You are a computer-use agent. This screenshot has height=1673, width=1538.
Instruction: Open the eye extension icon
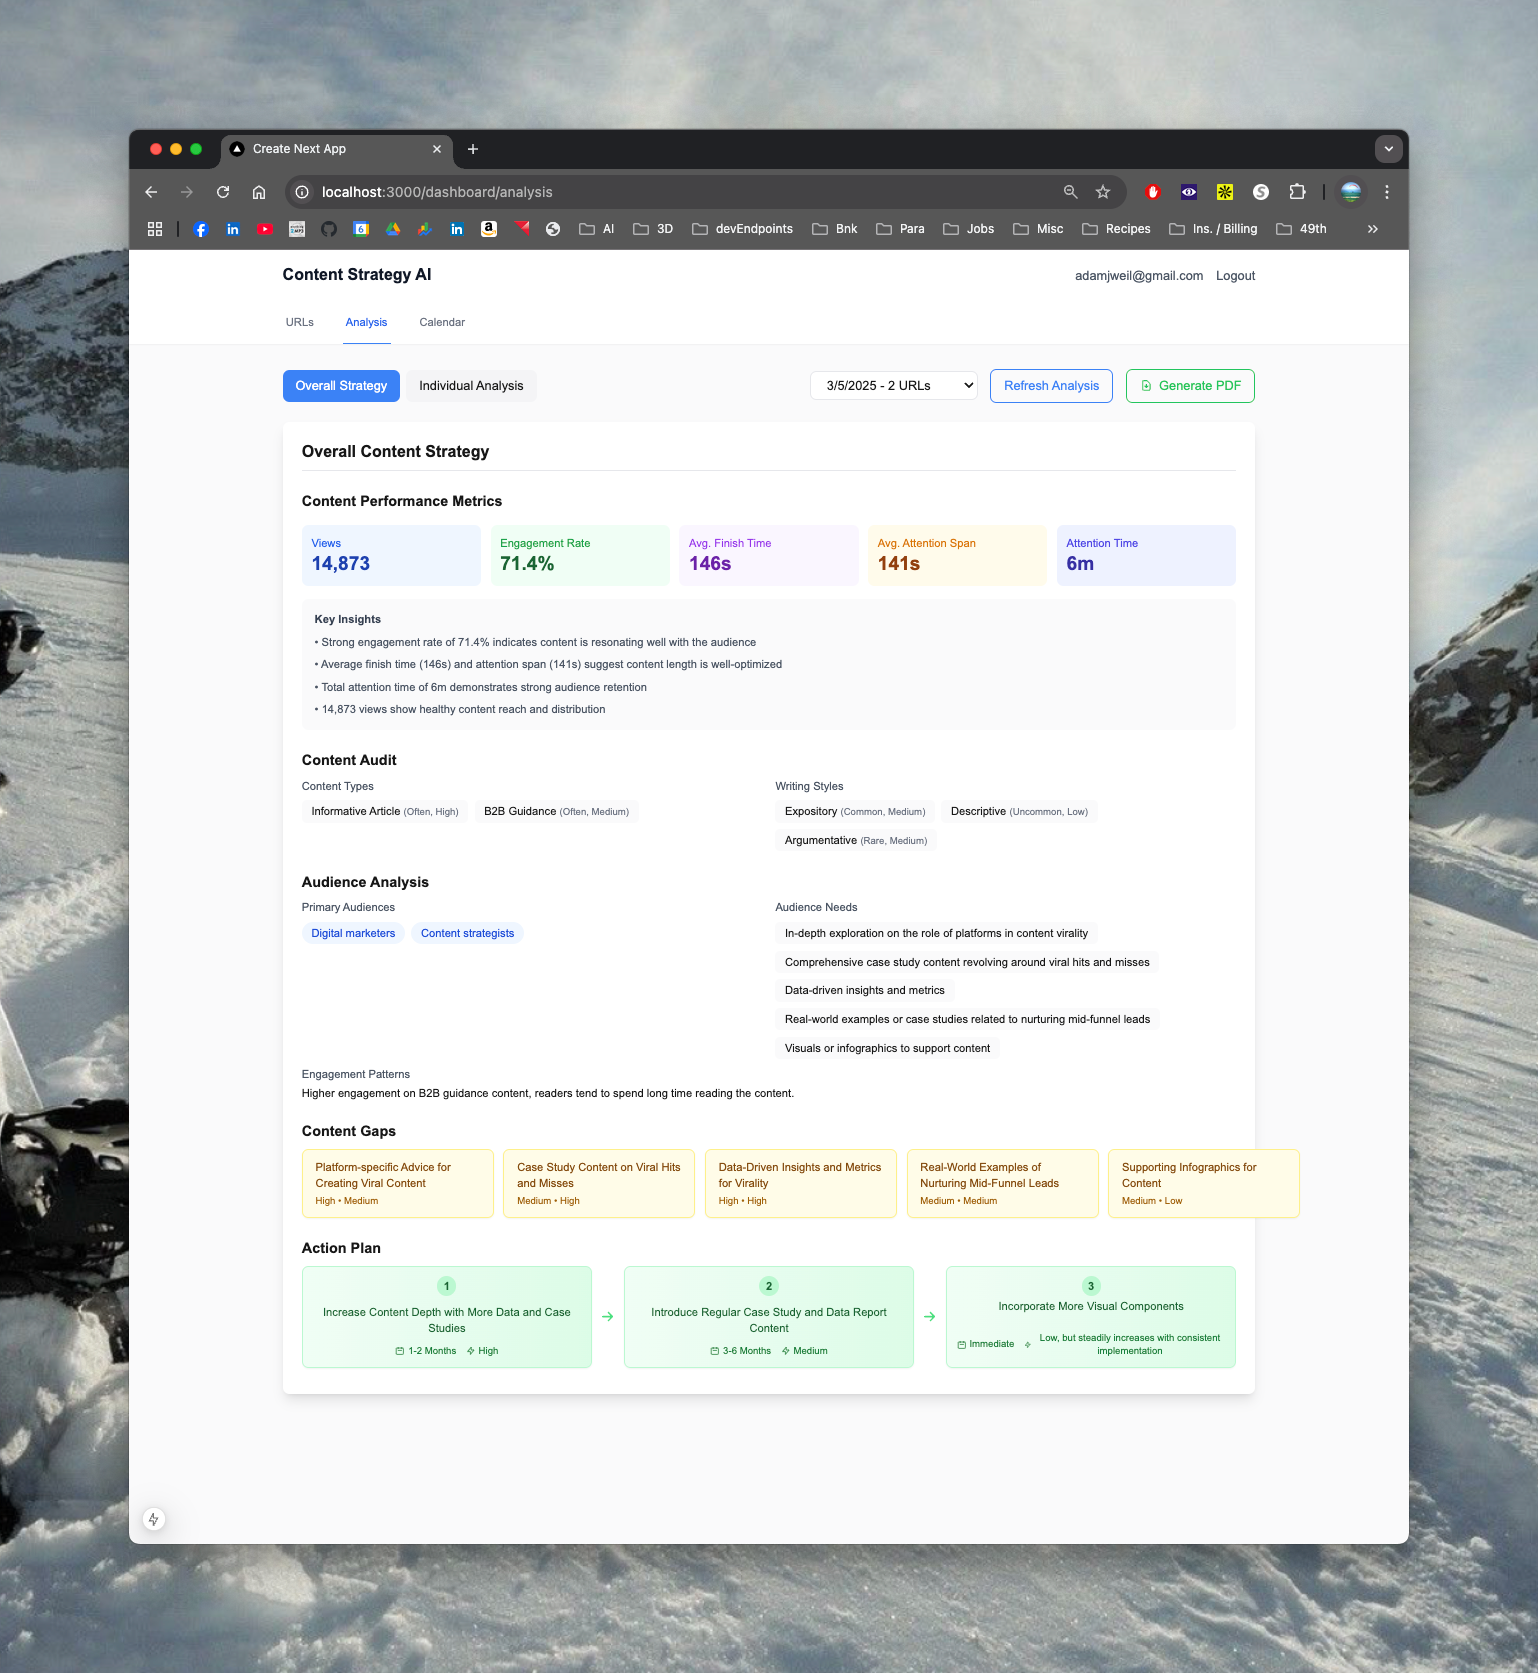tap(1189, 192)
